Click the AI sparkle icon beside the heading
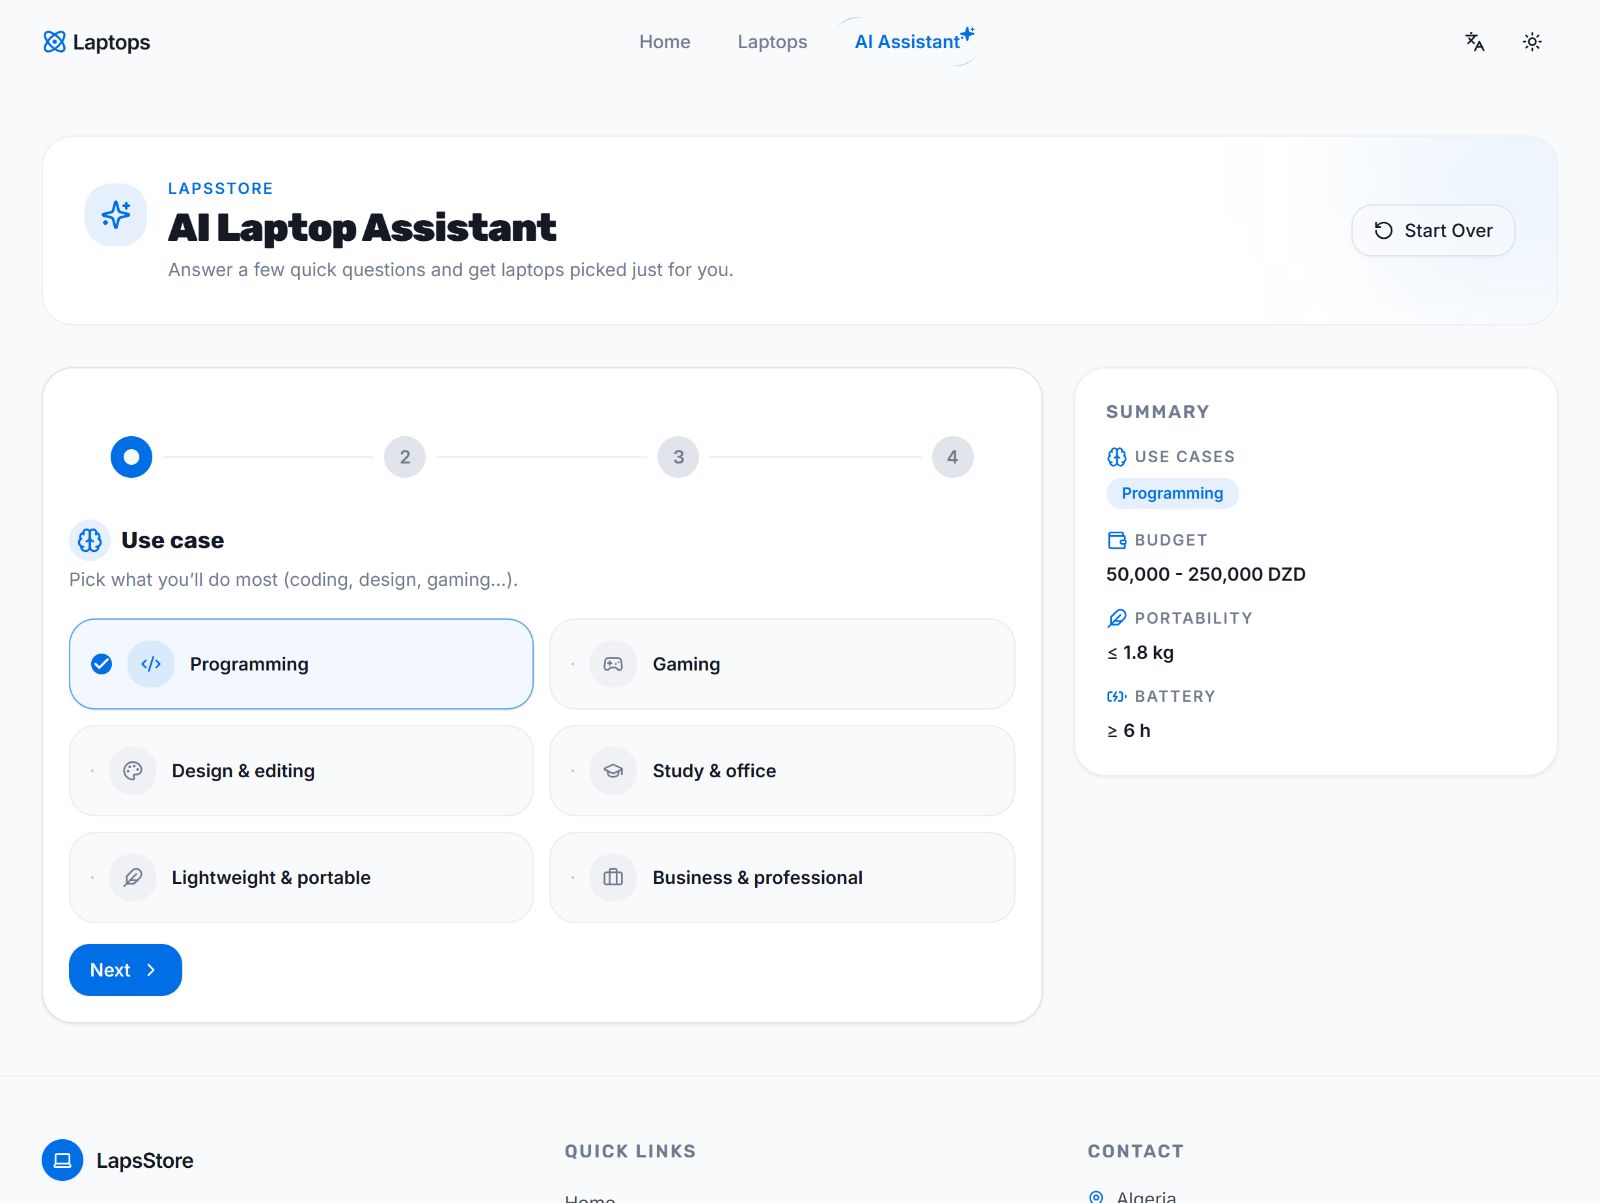The width and height of the screenshot is (1600, 1203). coord(116,214)
